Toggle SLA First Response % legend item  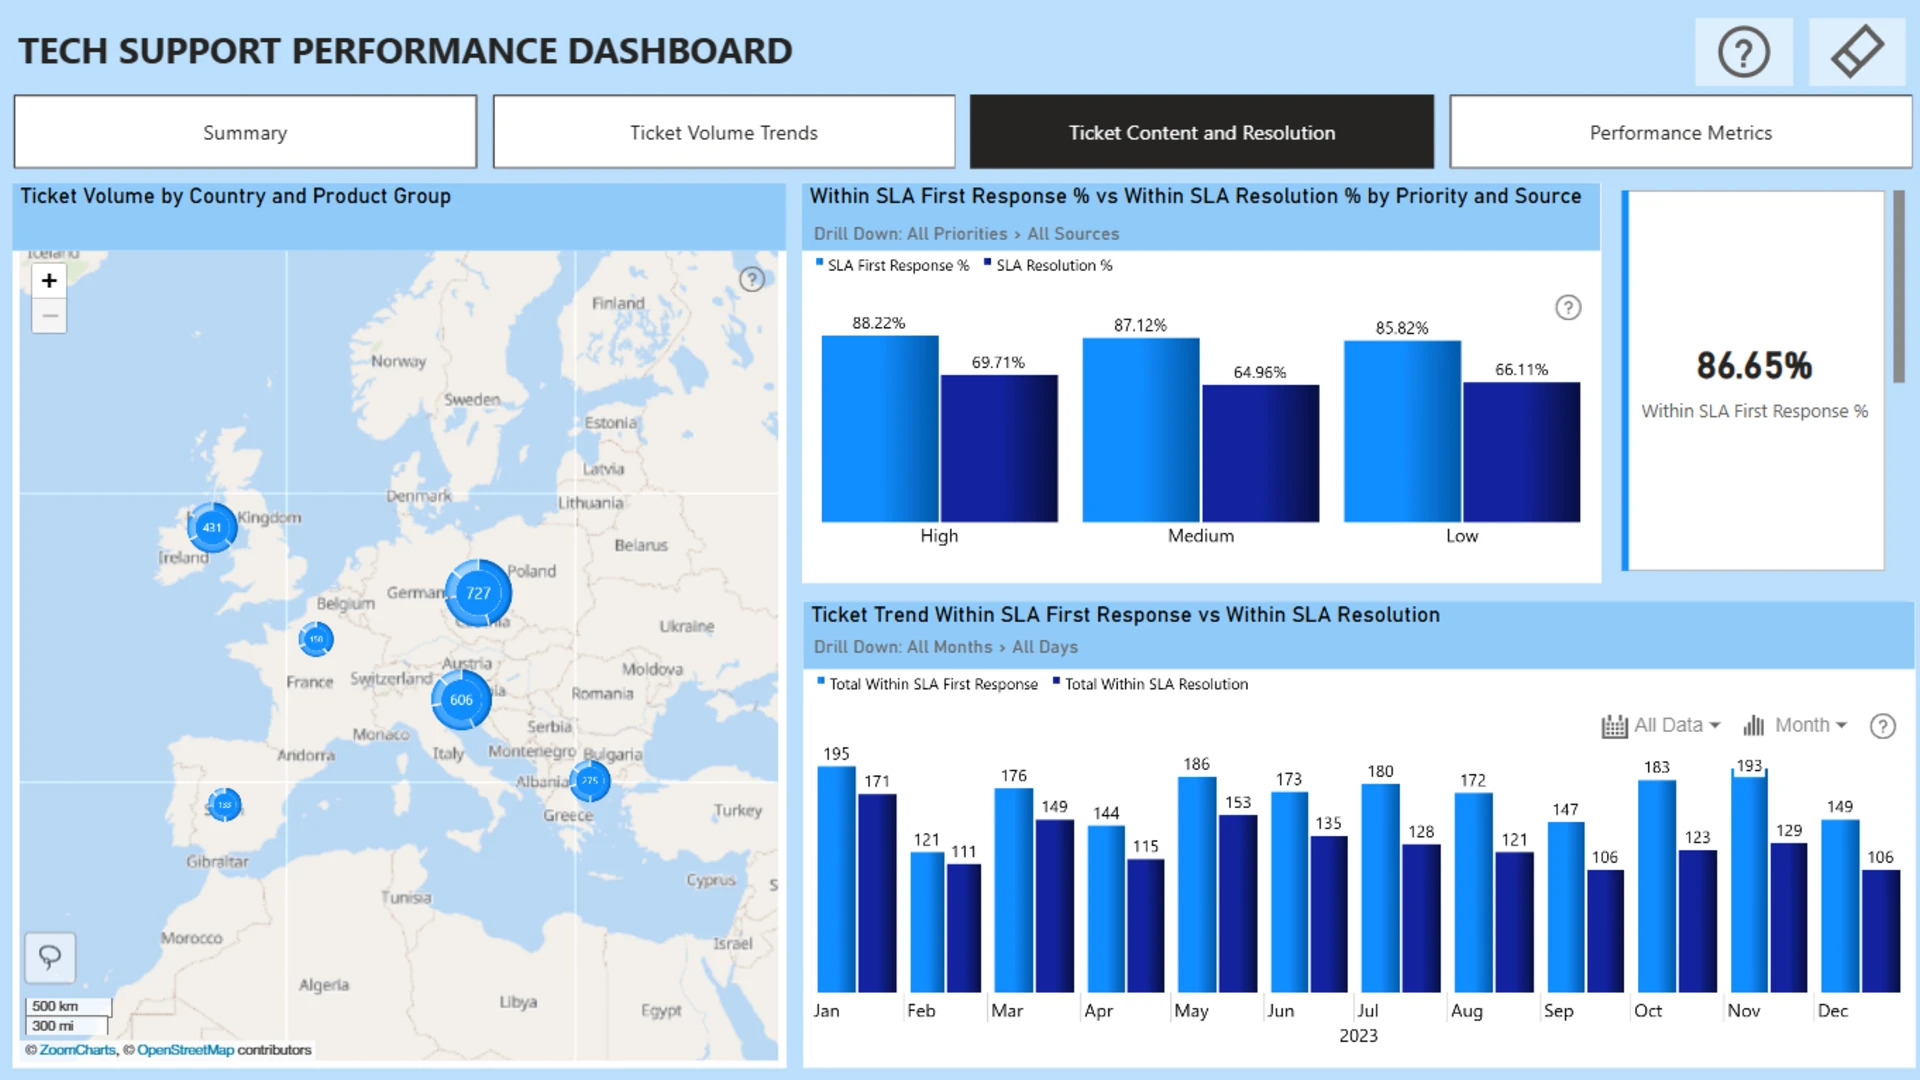point(891,265)
